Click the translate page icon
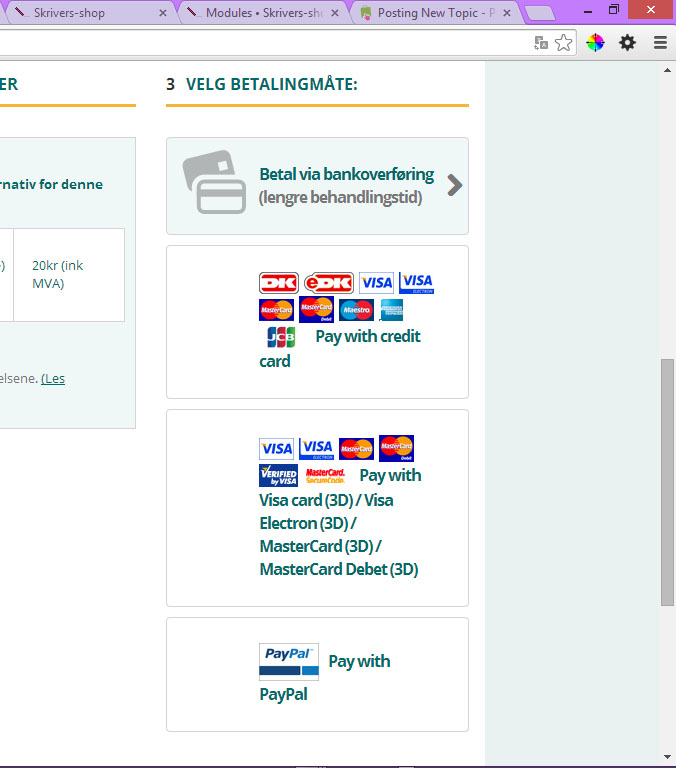The width and height of the screenshot is (676, 768). coord(541,43)
